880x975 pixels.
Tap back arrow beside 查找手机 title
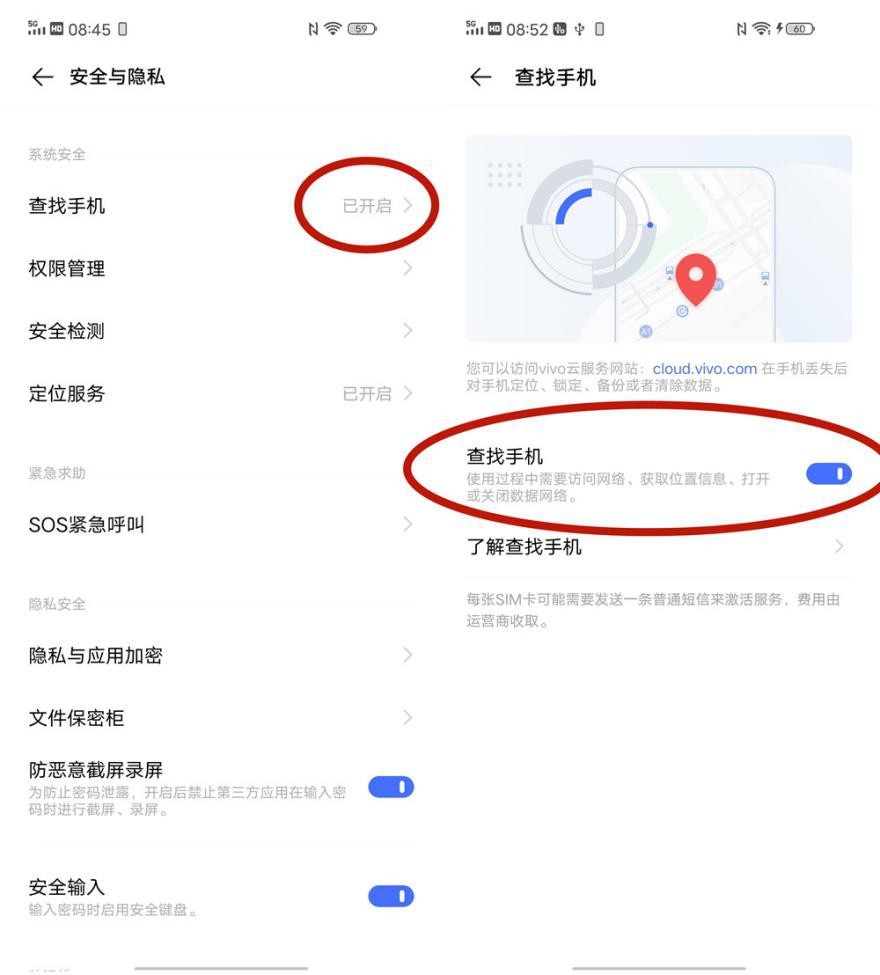point(481,77)
